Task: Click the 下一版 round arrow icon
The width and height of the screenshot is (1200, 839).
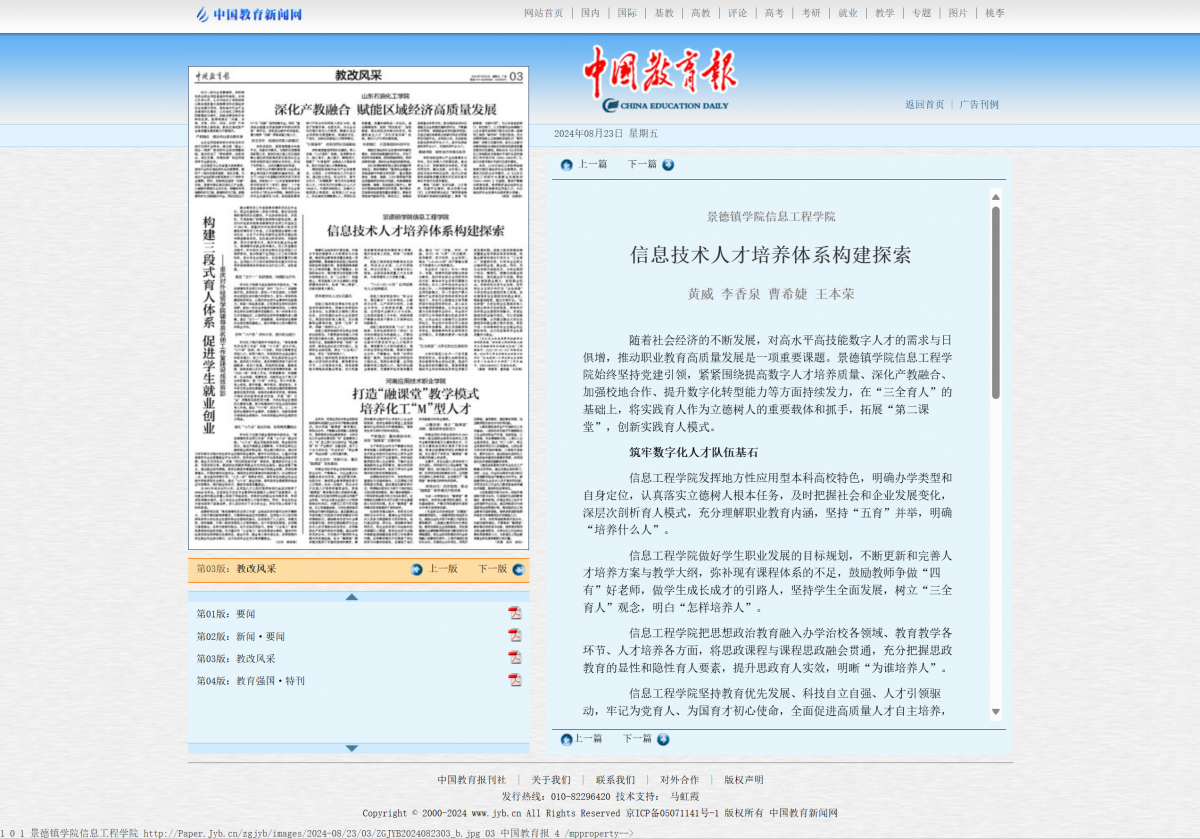Action: (518, 569)
